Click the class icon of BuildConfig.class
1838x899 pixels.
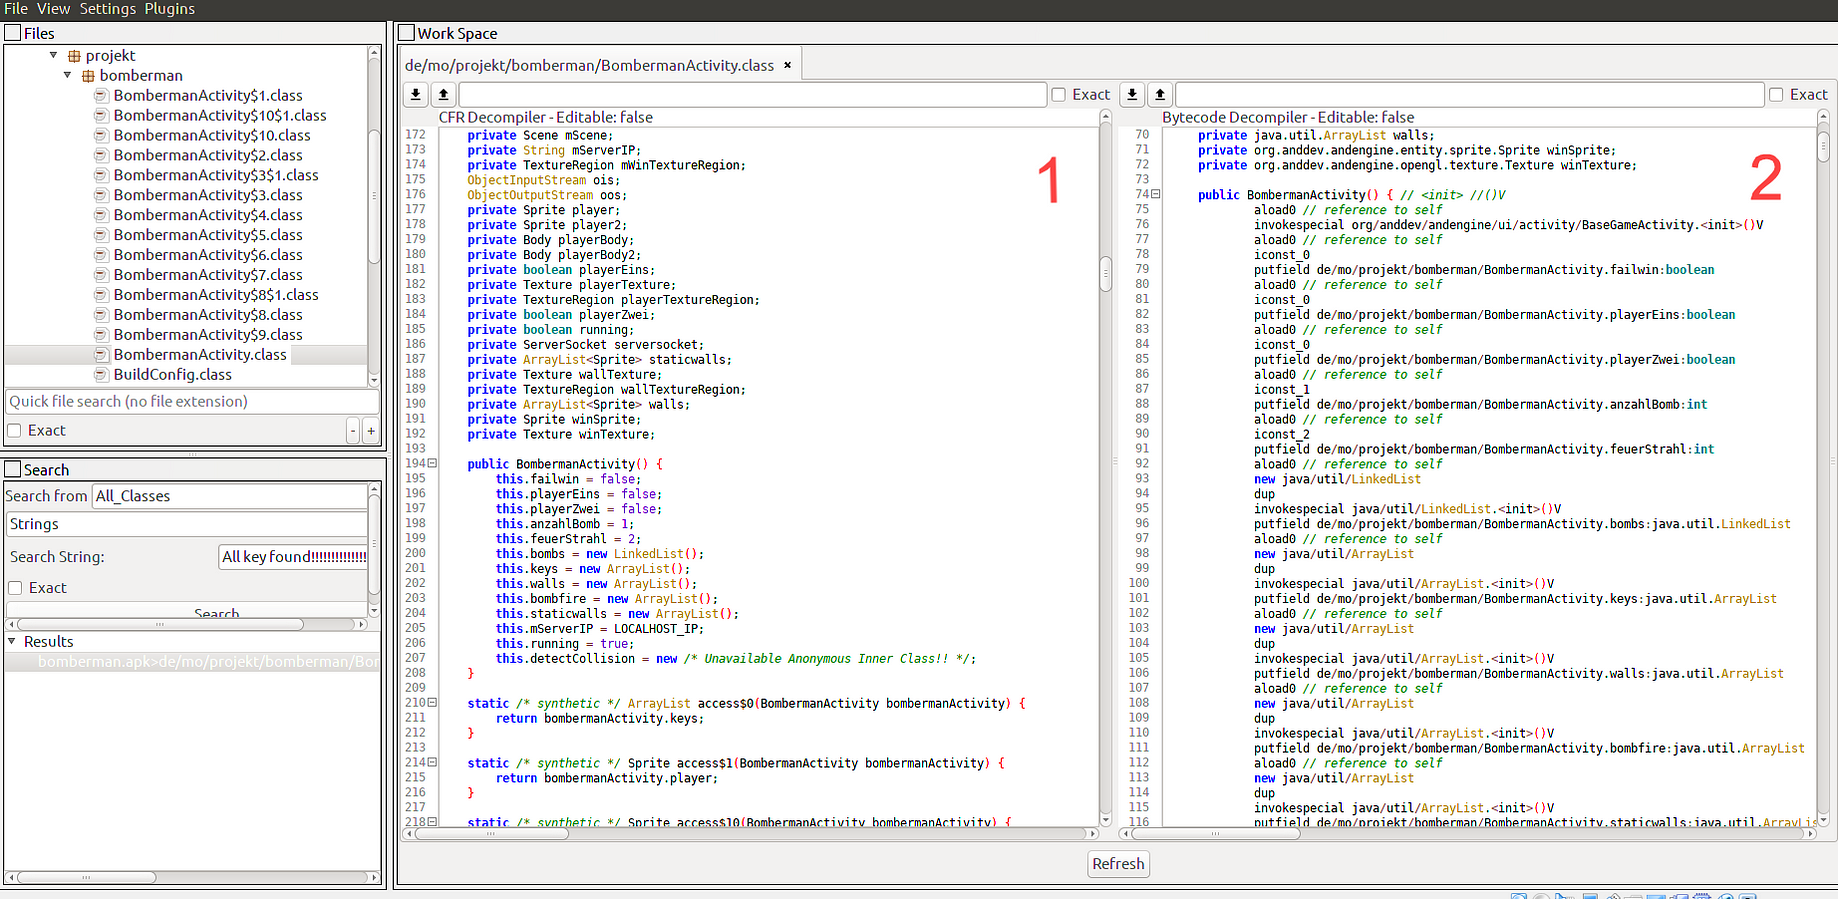(101, 375)
